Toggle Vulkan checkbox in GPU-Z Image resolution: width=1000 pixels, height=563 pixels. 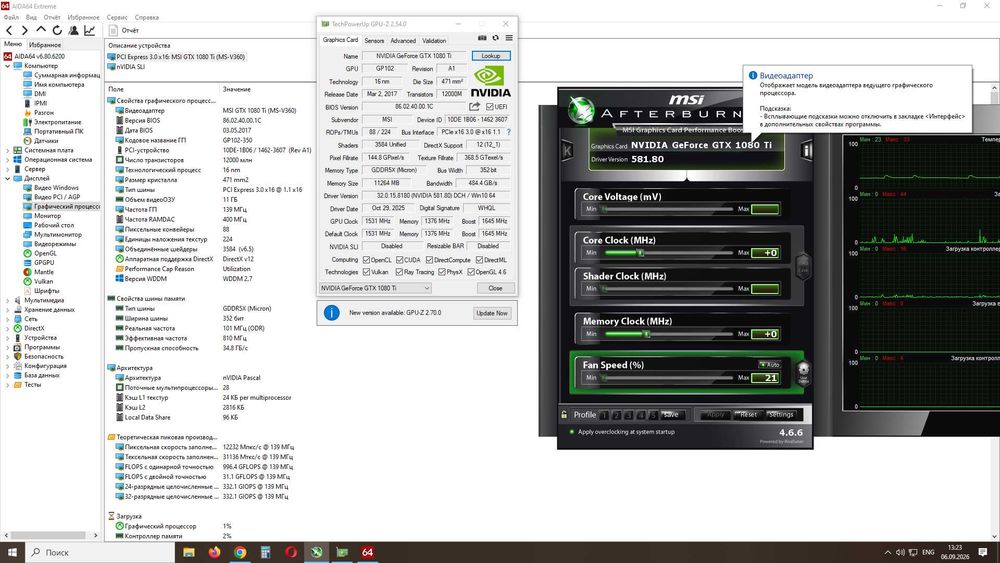pos(366,272)
